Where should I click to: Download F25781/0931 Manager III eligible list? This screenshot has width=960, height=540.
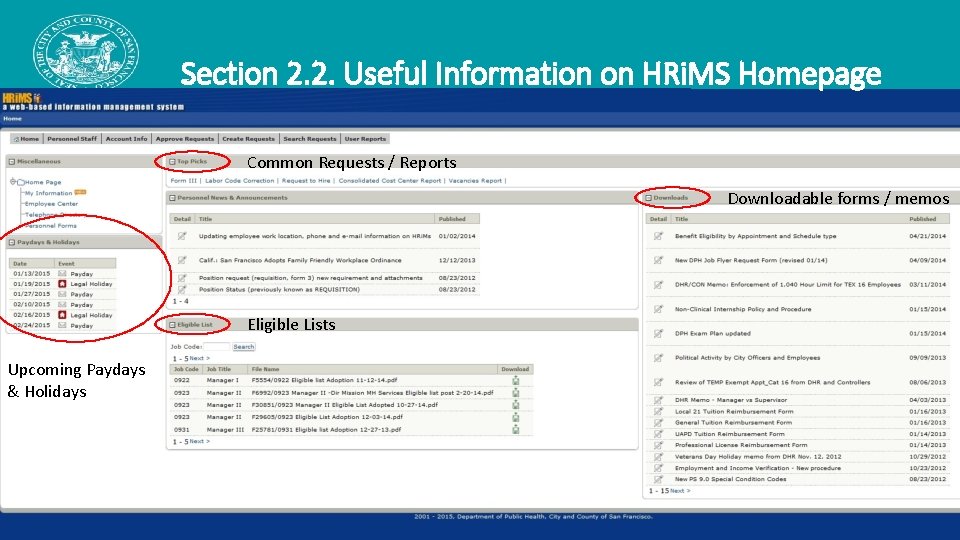(x=516, y=429)
